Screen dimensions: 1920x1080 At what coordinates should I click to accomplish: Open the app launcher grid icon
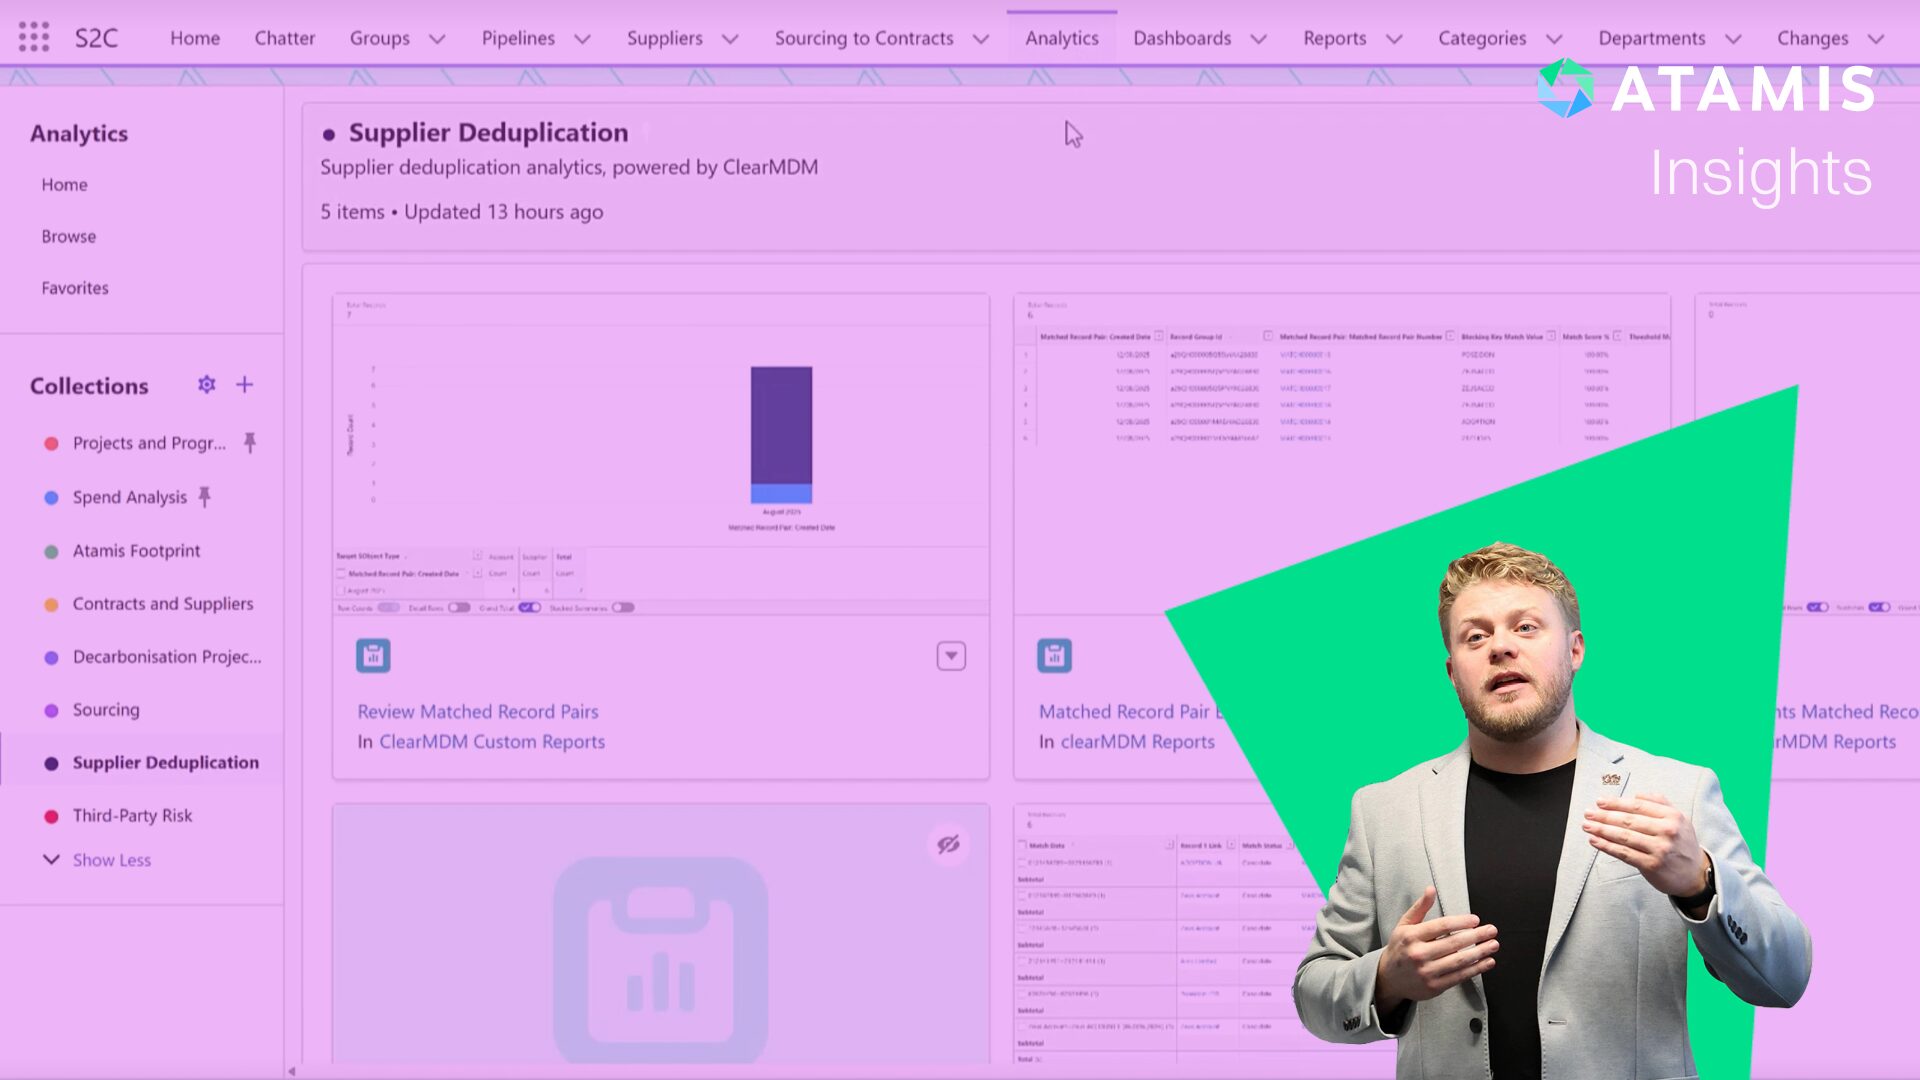33,38
